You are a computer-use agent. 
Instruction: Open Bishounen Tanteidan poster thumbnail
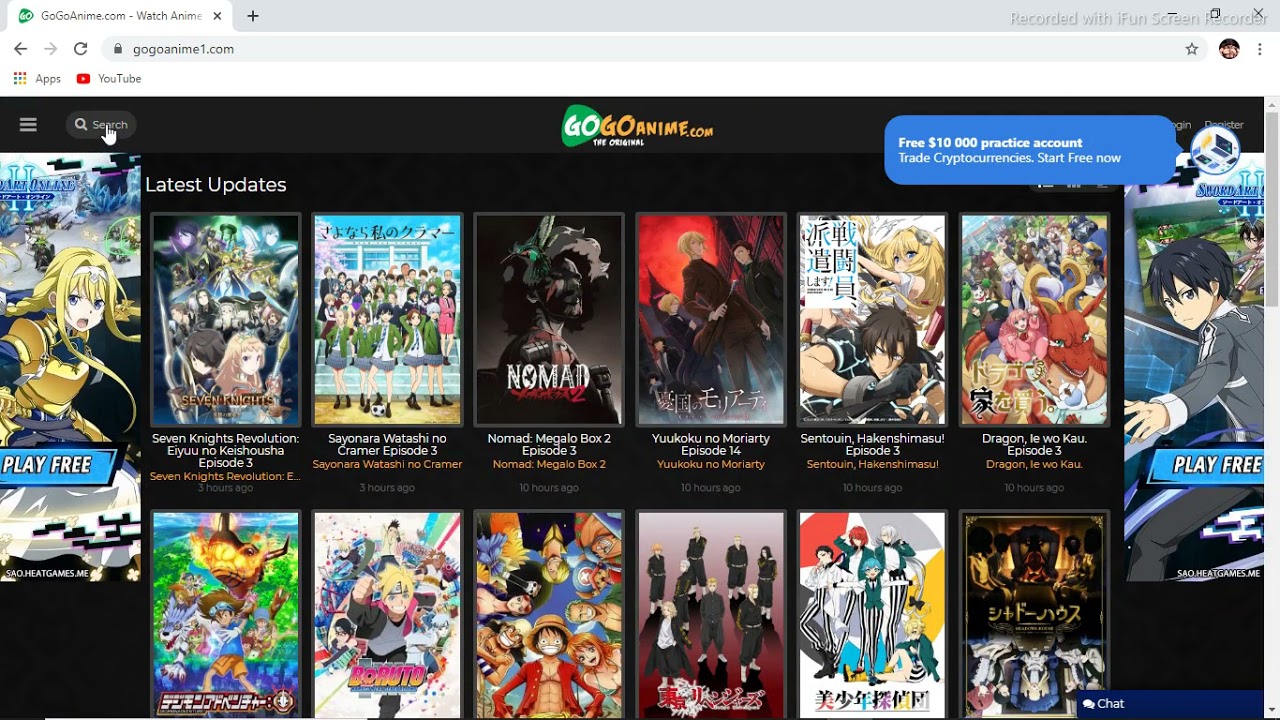873,615
